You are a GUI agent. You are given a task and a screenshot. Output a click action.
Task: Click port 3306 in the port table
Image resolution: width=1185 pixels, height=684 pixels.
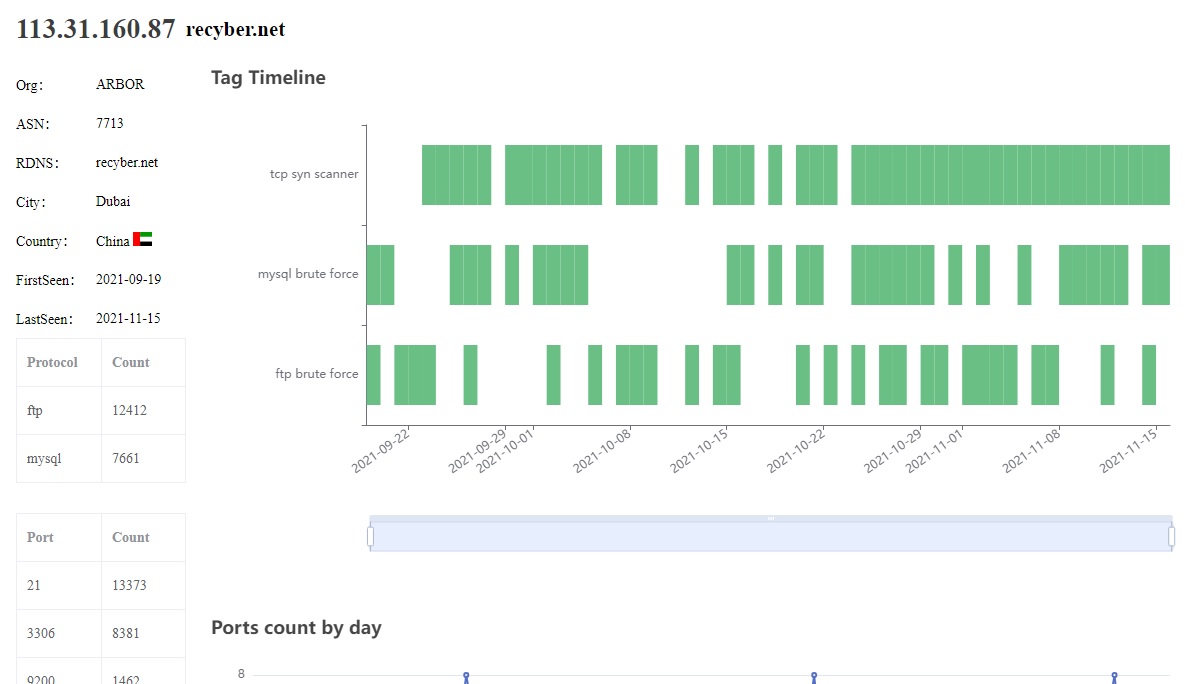(41, 633)
